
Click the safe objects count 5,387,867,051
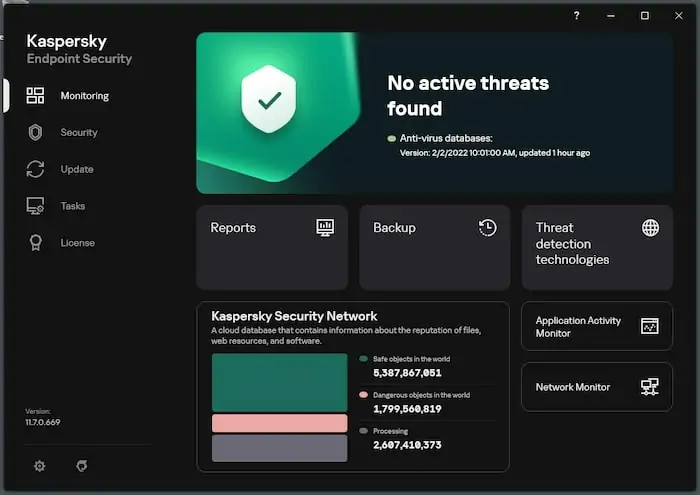tap(407, 373)
